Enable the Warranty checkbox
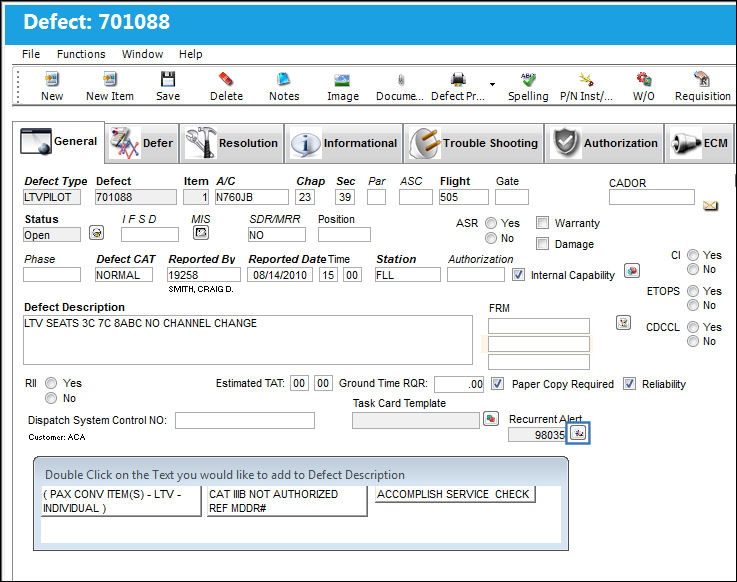 click(x=542, y=222)
